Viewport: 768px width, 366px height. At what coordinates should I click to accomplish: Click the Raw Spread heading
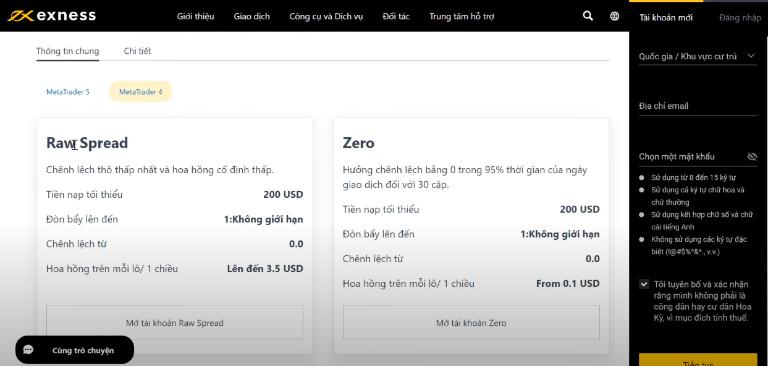pyautogui.click(x=87, y=143)
